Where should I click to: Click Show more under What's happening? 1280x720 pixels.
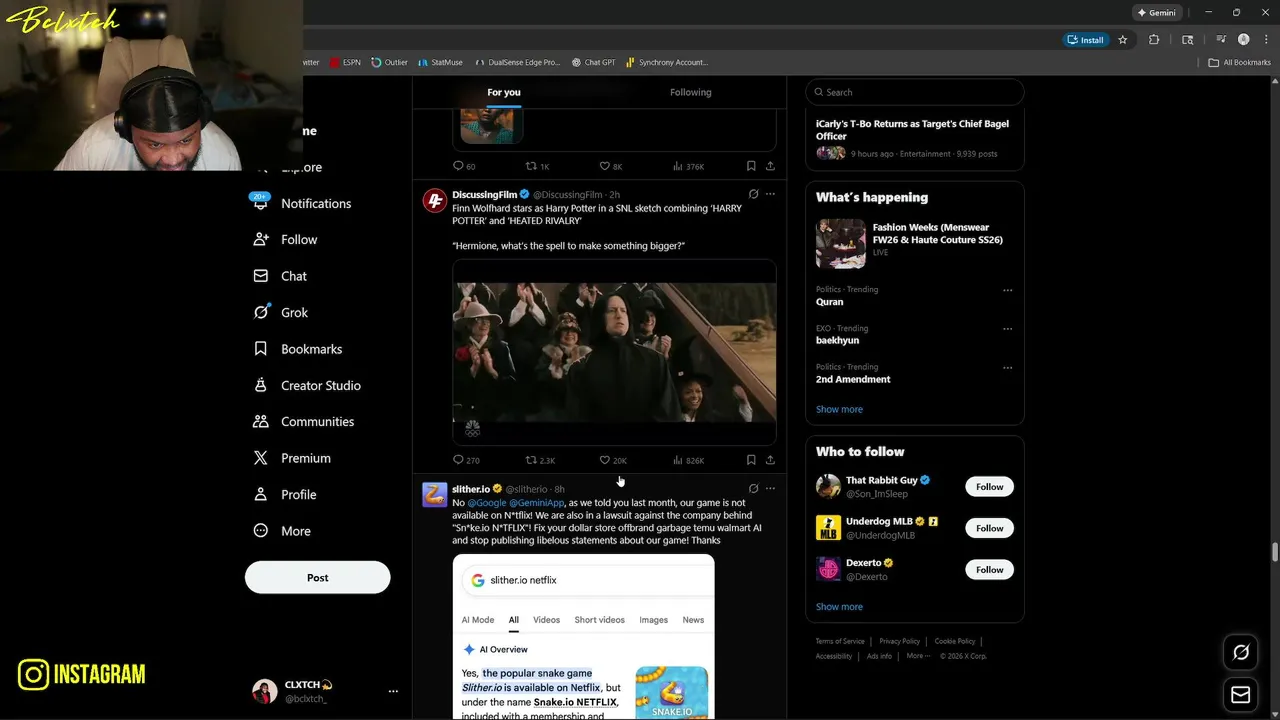pyautogui.click(x=839, y=409)
